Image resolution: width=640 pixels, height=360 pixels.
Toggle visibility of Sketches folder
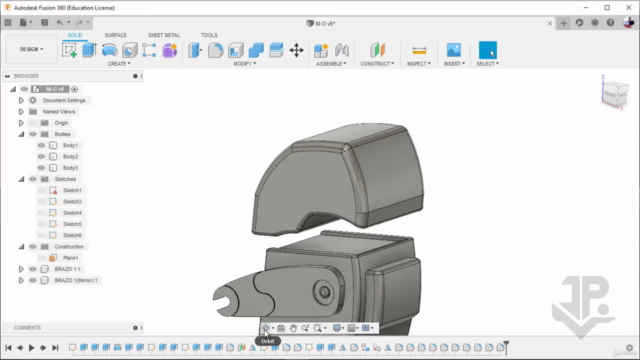tap(33, 179)
